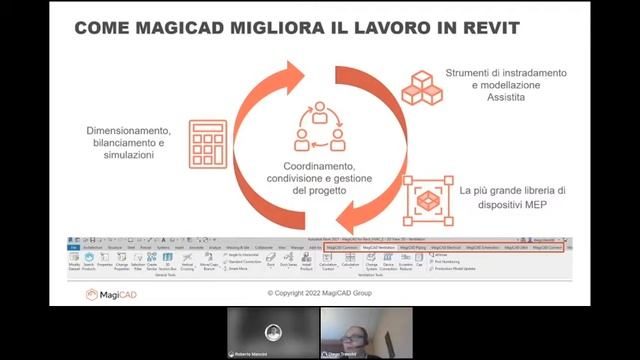The image size is (640, 360).
Task: Click the Ventilation Tools panel label
Action: [x=370, y=275]
